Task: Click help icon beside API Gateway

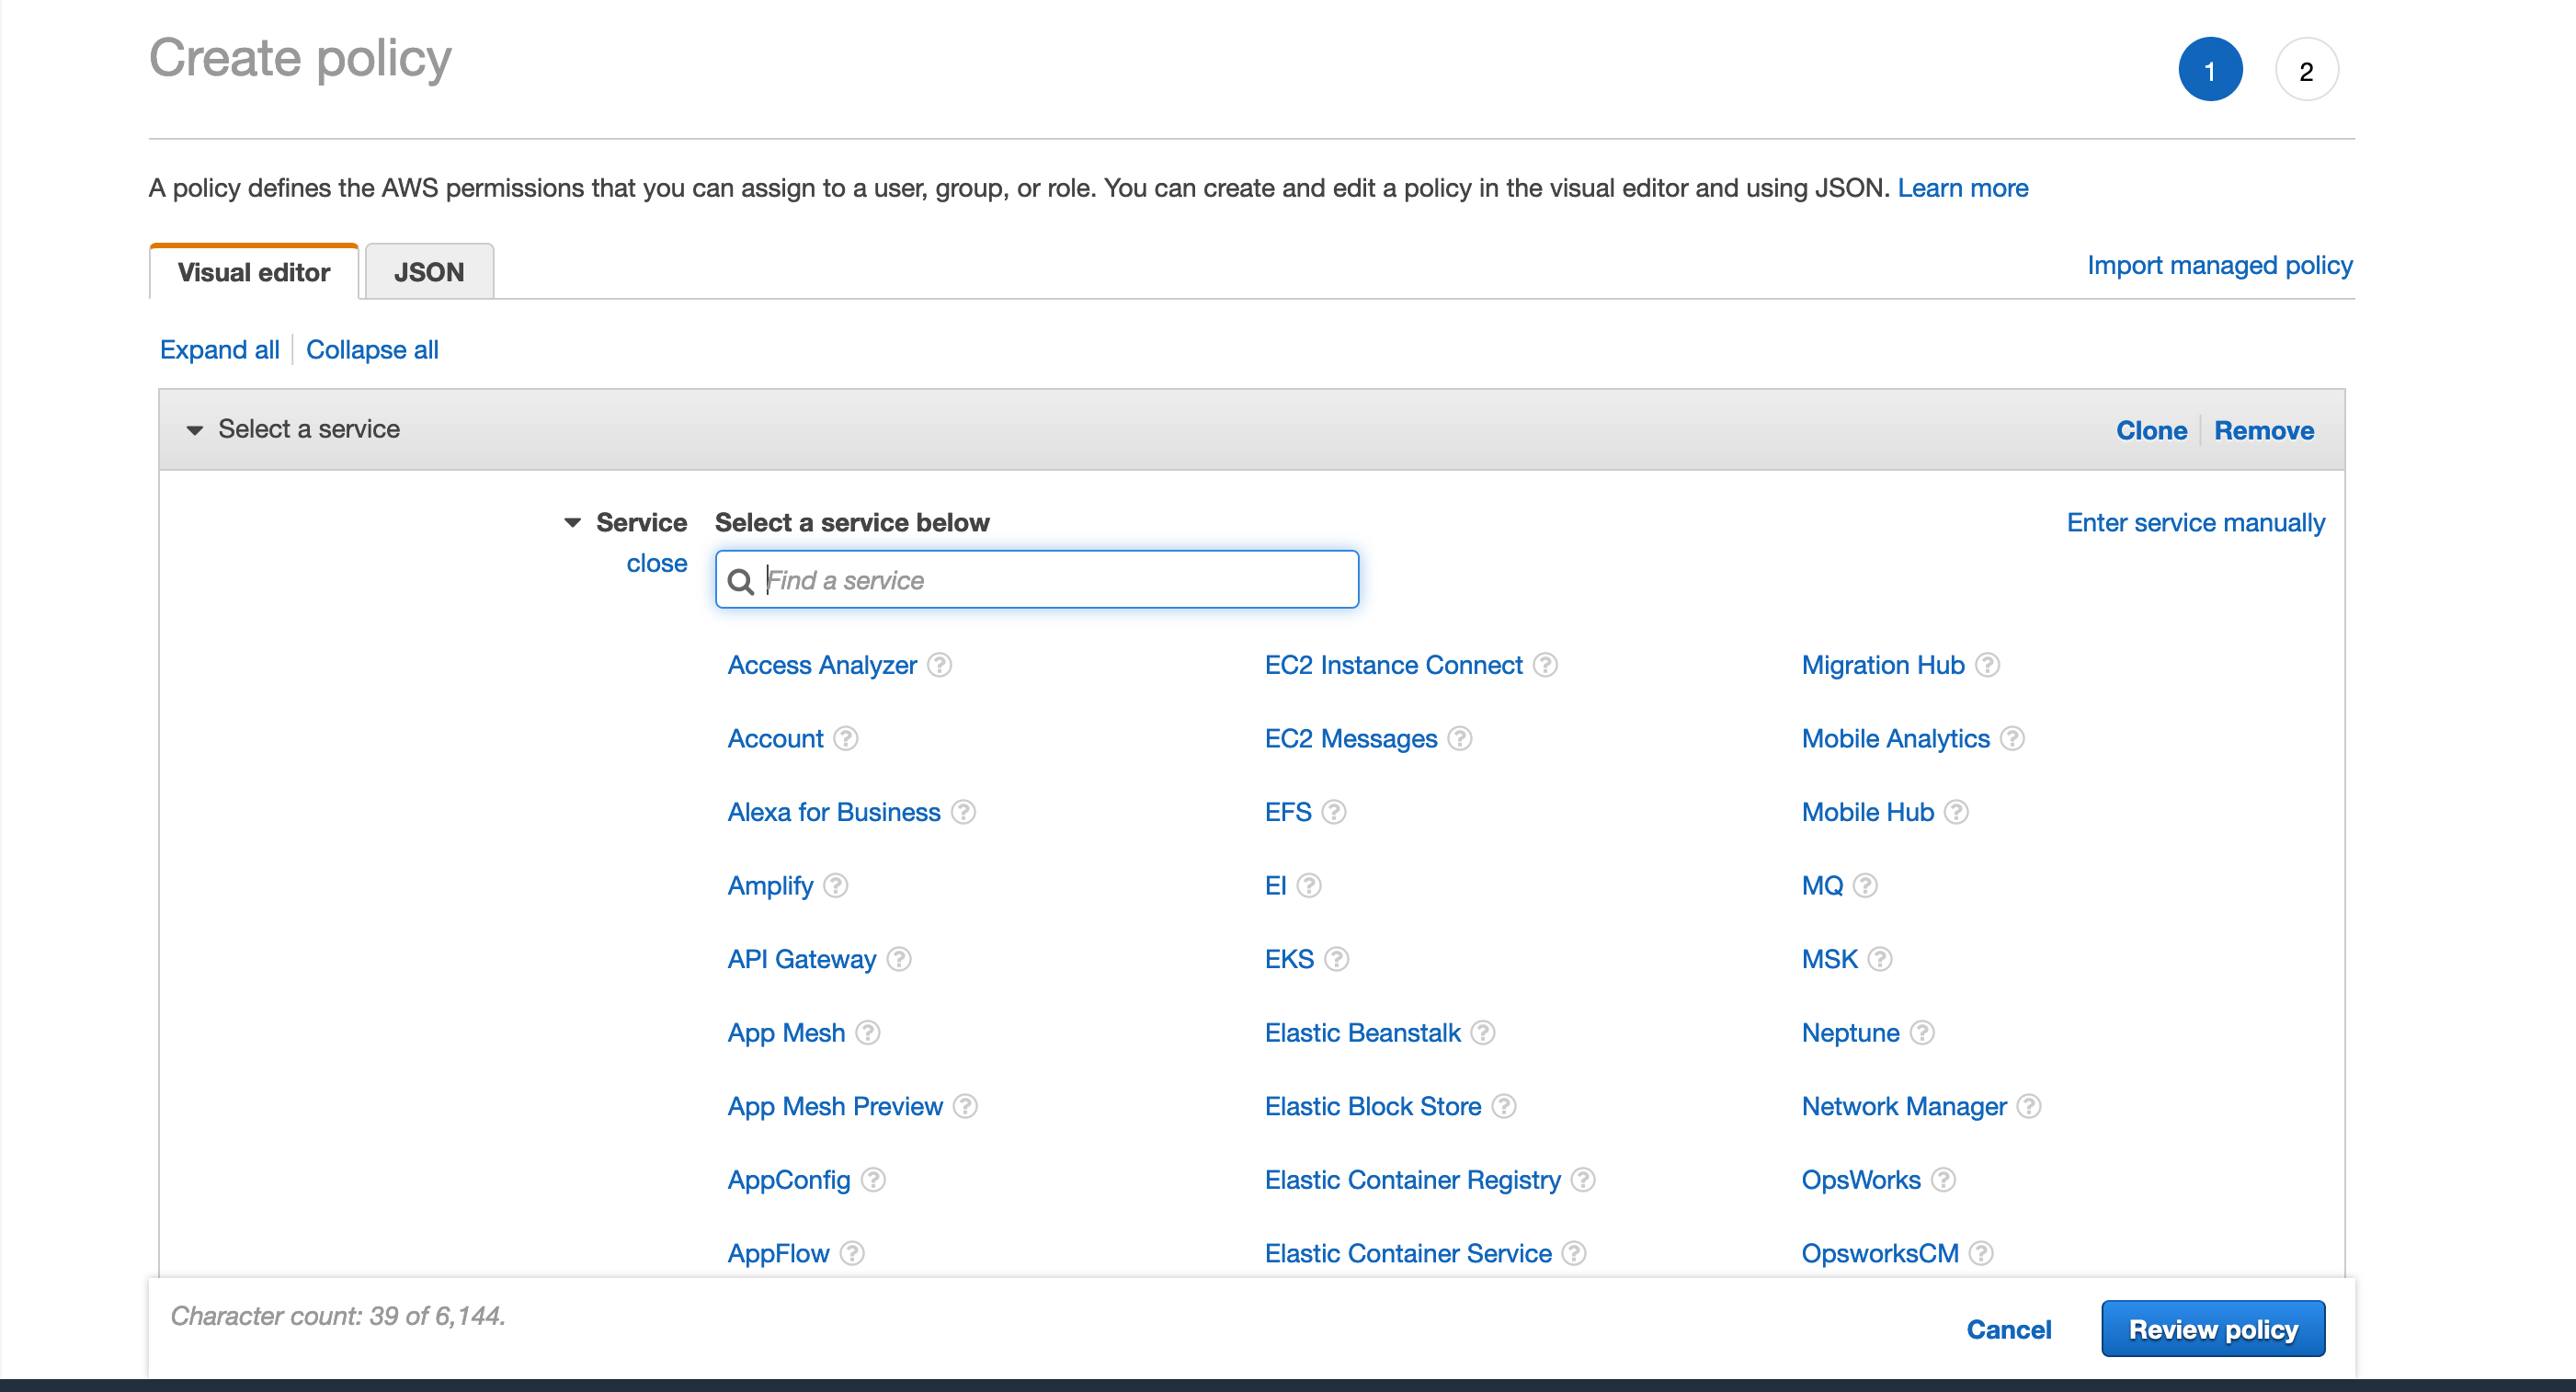Action: 899,959
